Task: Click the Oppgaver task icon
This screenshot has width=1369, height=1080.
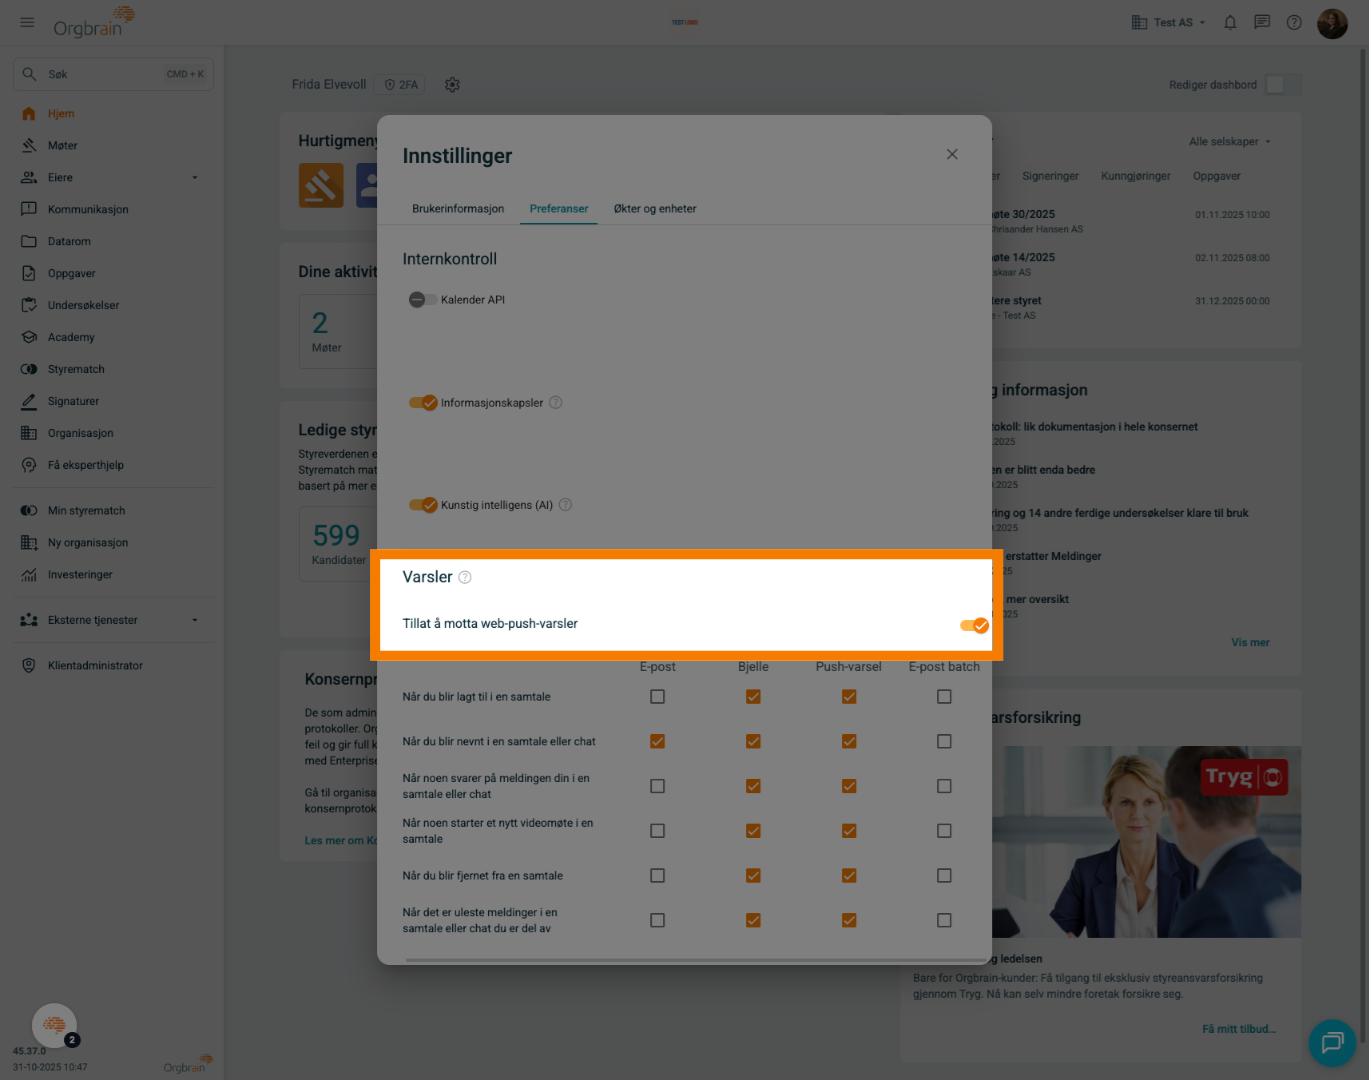Action: point(29,274)
